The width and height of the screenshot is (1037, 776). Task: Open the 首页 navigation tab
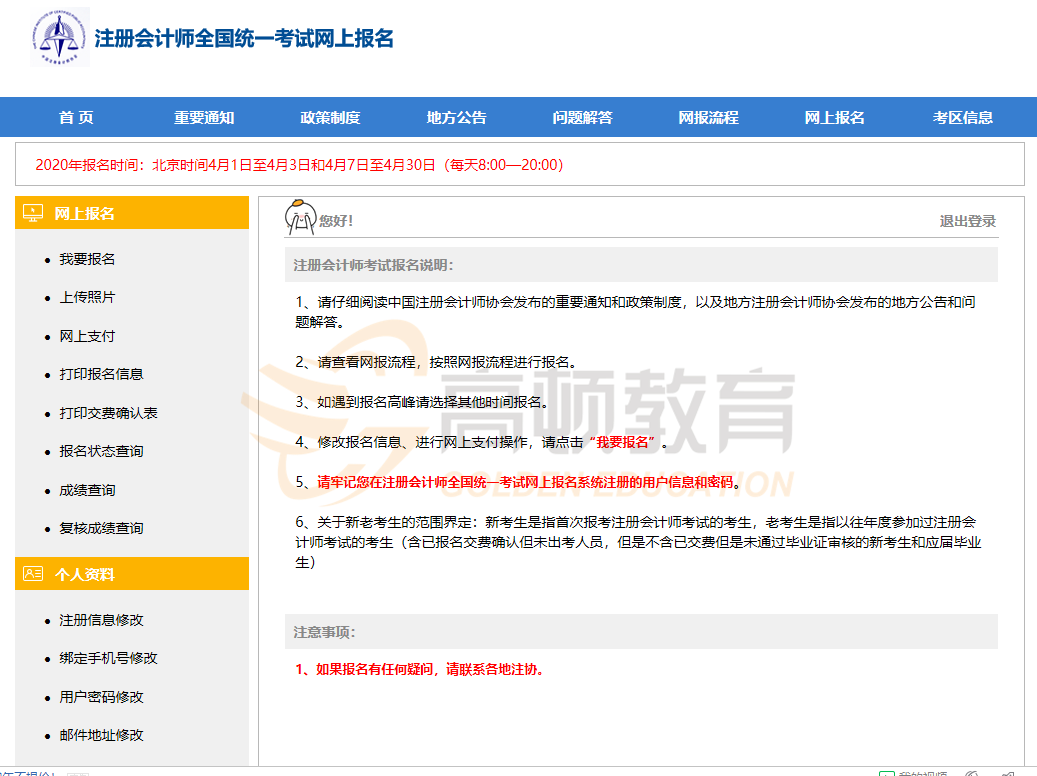(76, 117)
